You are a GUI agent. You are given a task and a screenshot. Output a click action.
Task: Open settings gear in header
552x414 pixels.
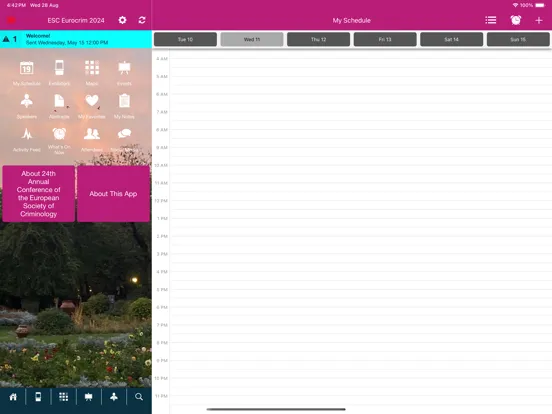122,20
